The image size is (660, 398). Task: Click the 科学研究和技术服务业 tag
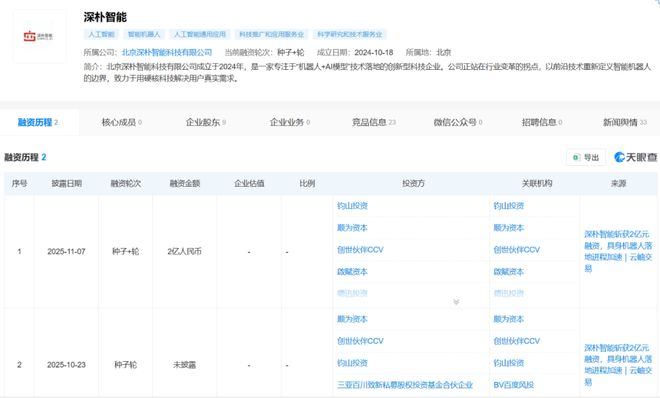click(350, 34)
